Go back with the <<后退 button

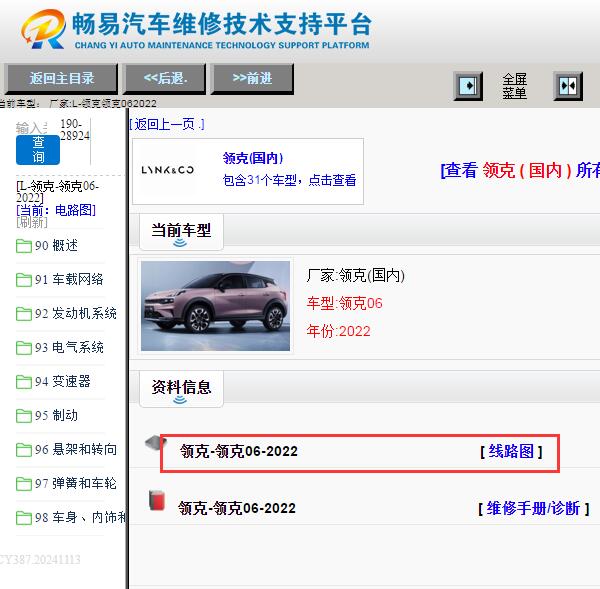165,79
